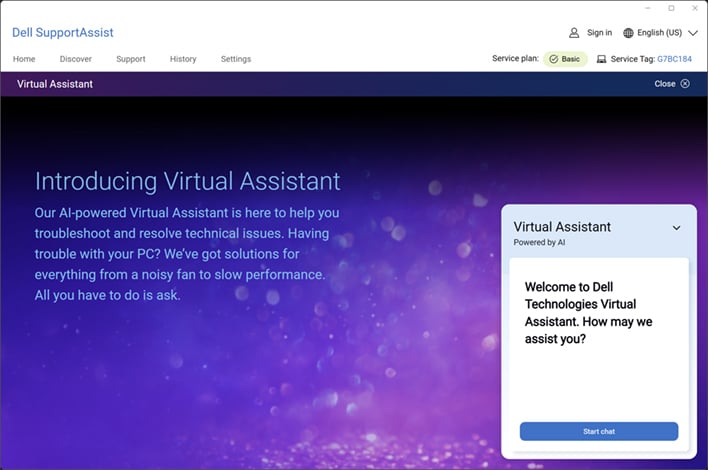This screenshot has width=708, height=470.
Task: Maximize the SupportAssist window
Action: pyautogui.click(x=671, y=8)
